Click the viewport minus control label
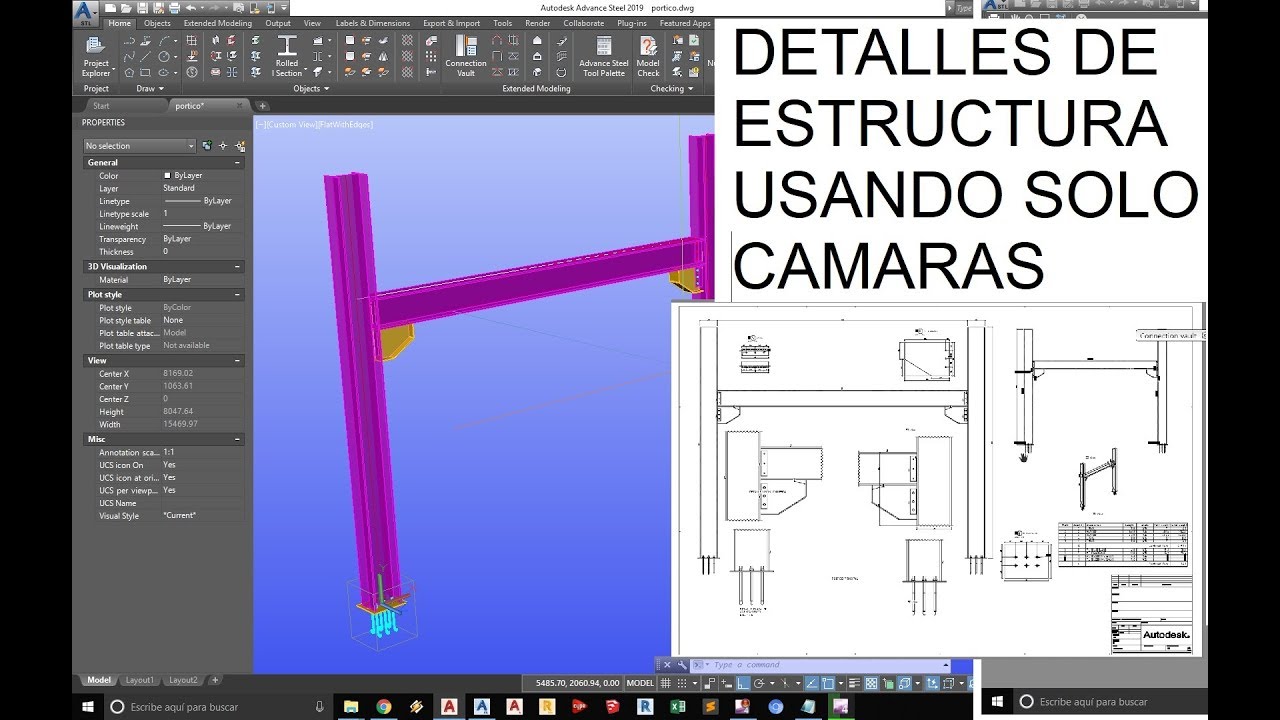Viewport: 1280px width, 720px height. pyautogui.click(x=260, y=125)
